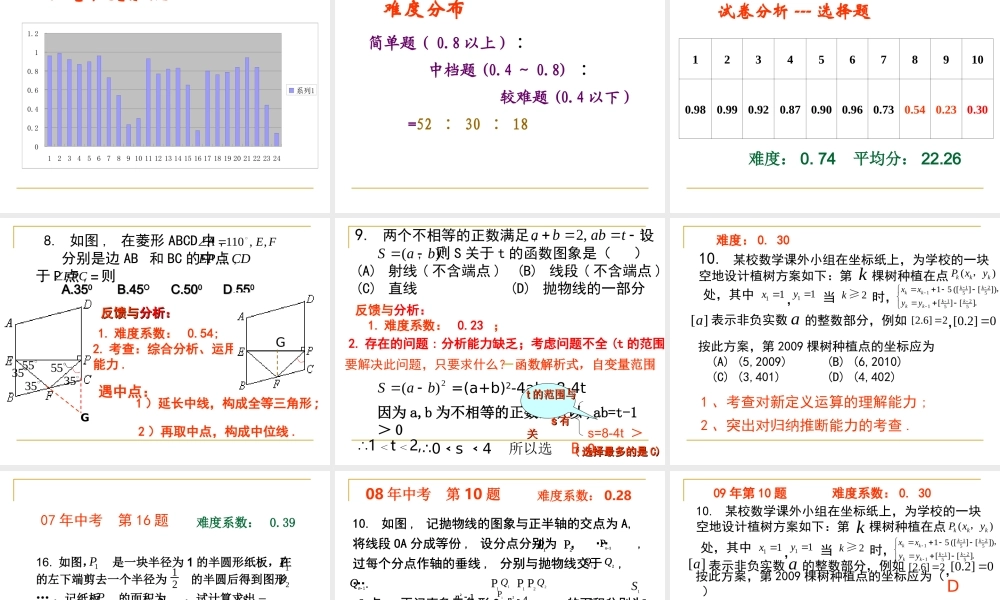The width and height of the screenshot is (1000, 600).
Task: Click table cell 0.87
Action: 790,110
